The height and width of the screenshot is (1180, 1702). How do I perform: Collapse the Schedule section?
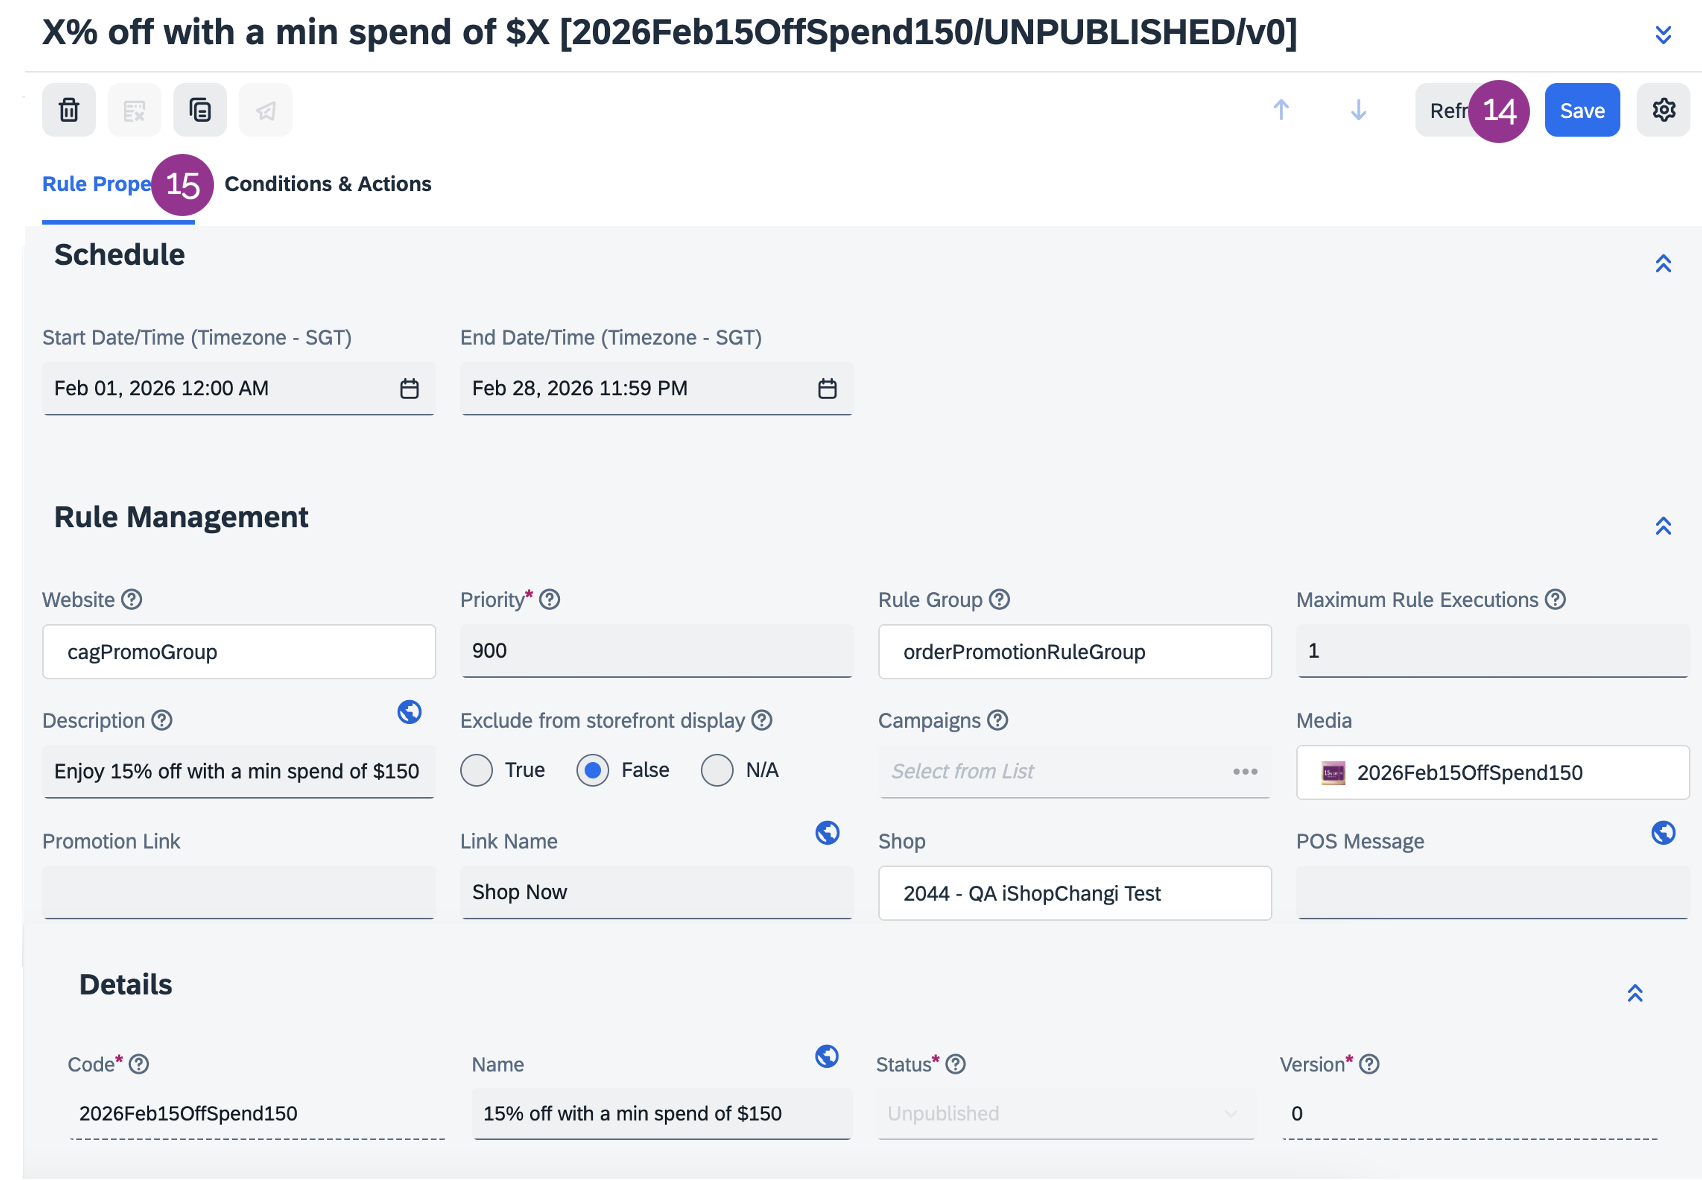coord(1663,264)
